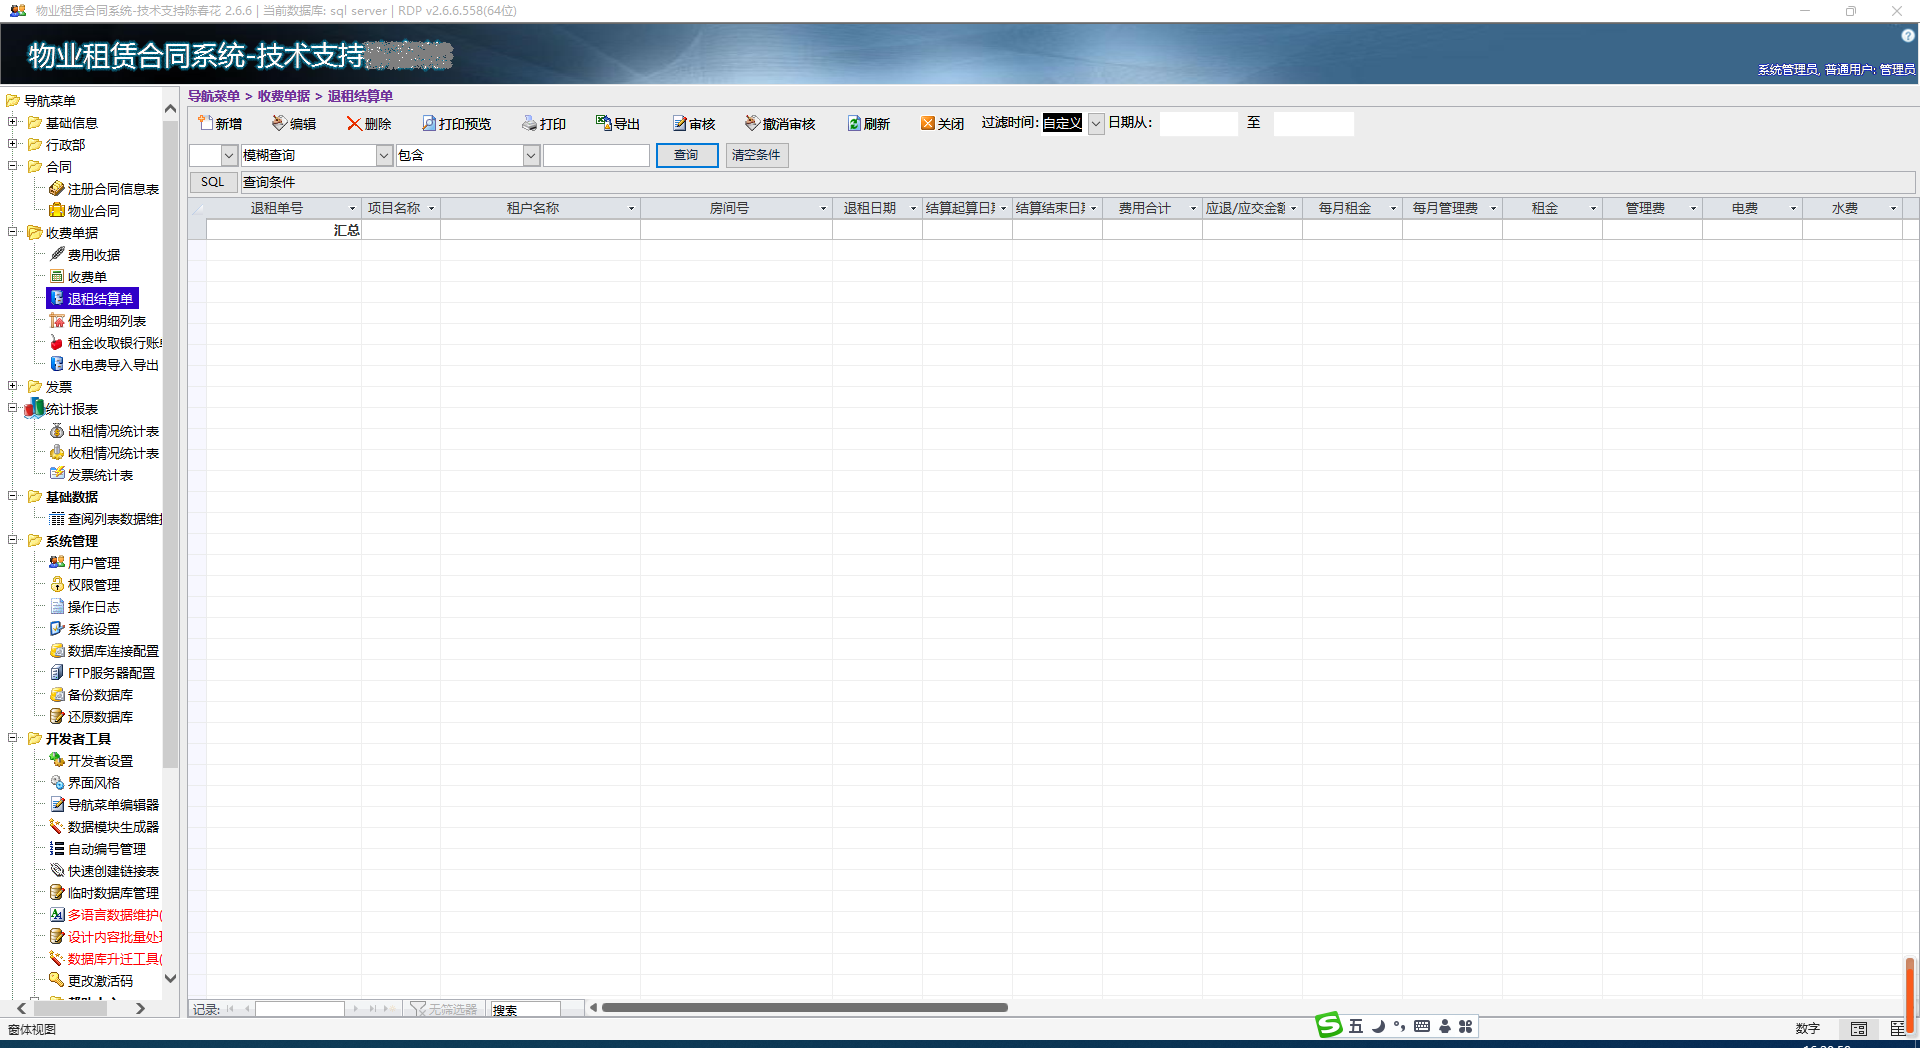Click the 无筛选器 filter button
1920x1048 pixels.
pos(446,1009)
